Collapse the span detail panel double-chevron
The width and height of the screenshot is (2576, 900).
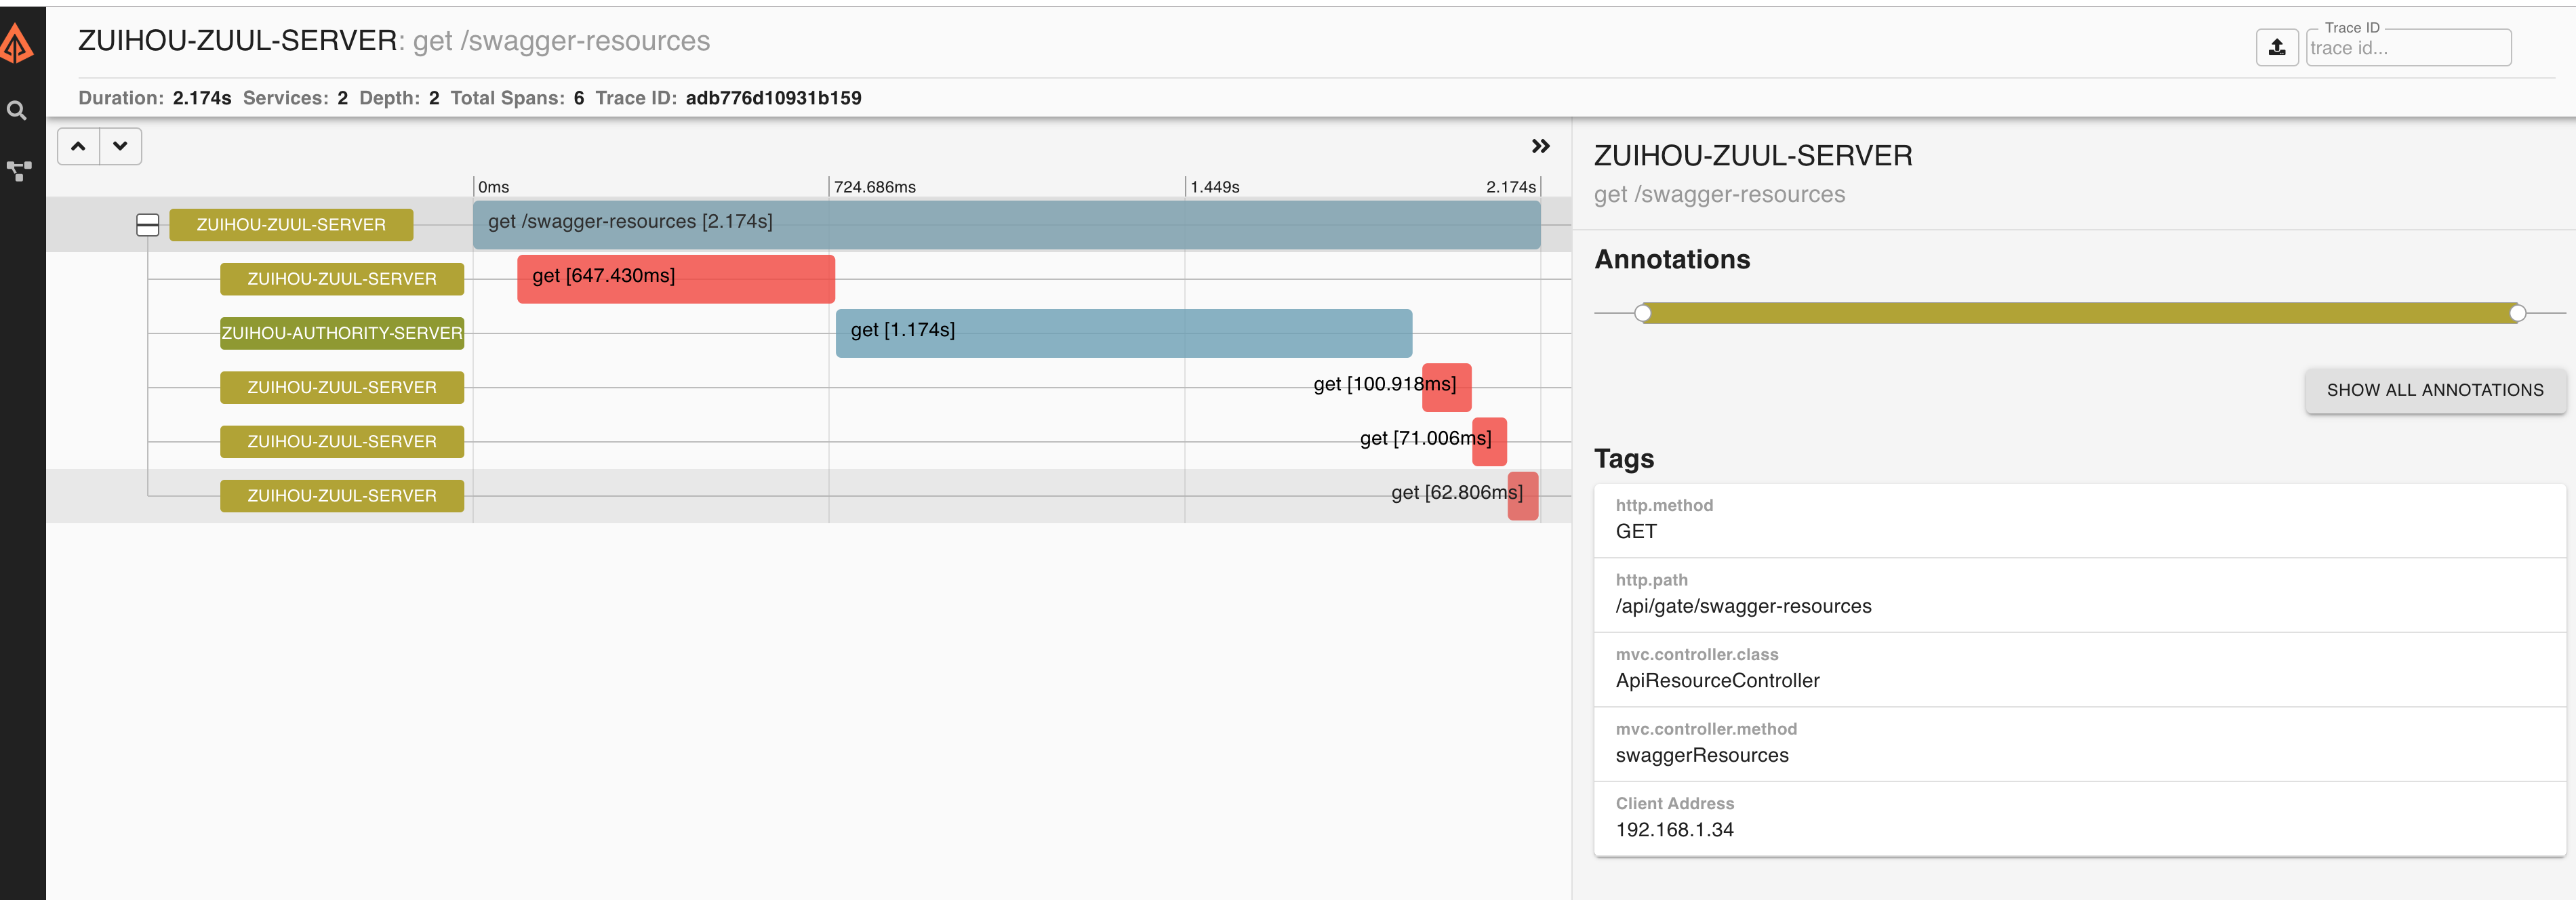pos(1540,146)
